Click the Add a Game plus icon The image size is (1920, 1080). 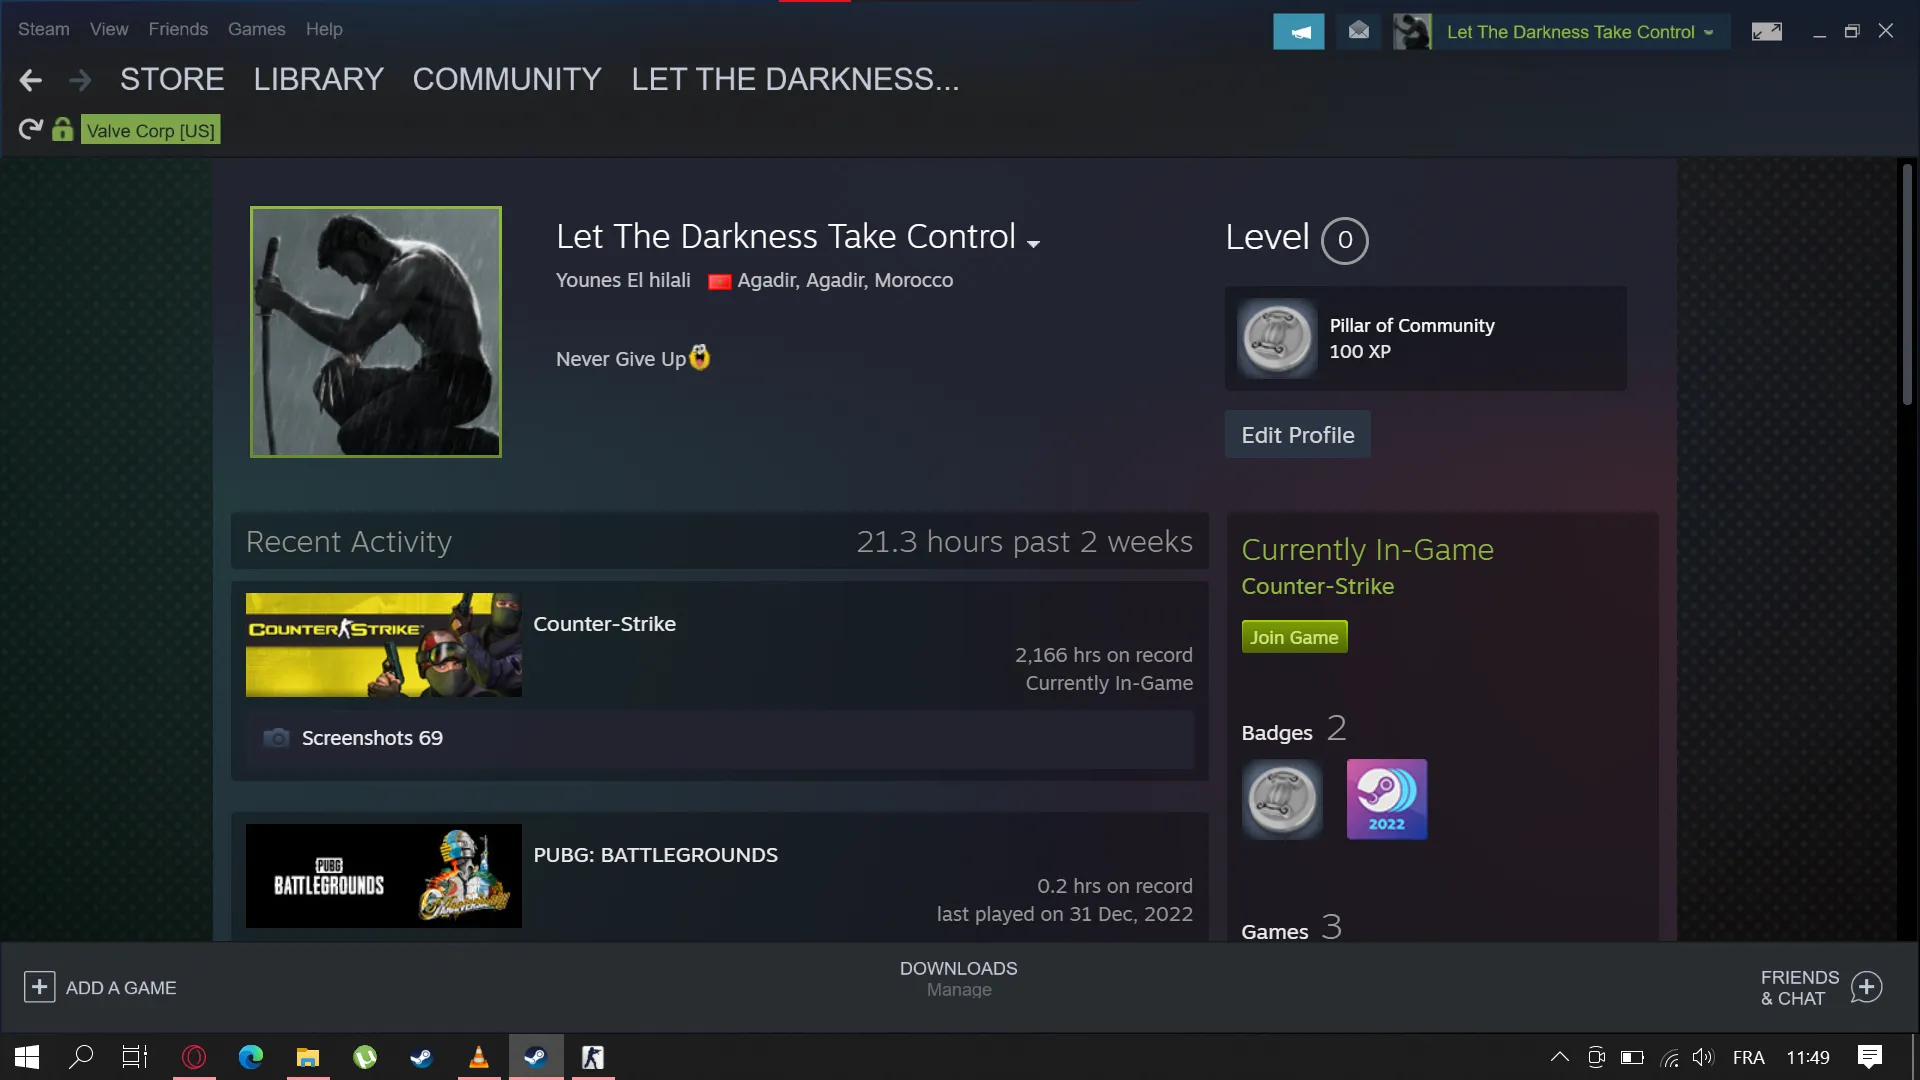(x=39, y=988)
